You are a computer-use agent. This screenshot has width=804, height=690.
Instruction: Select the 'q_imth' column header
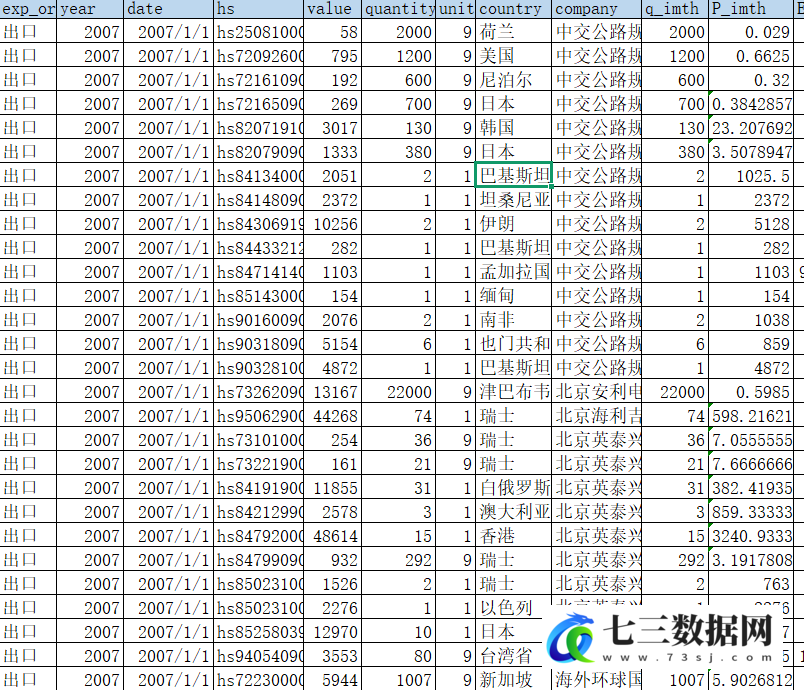[x=675, y=9]
